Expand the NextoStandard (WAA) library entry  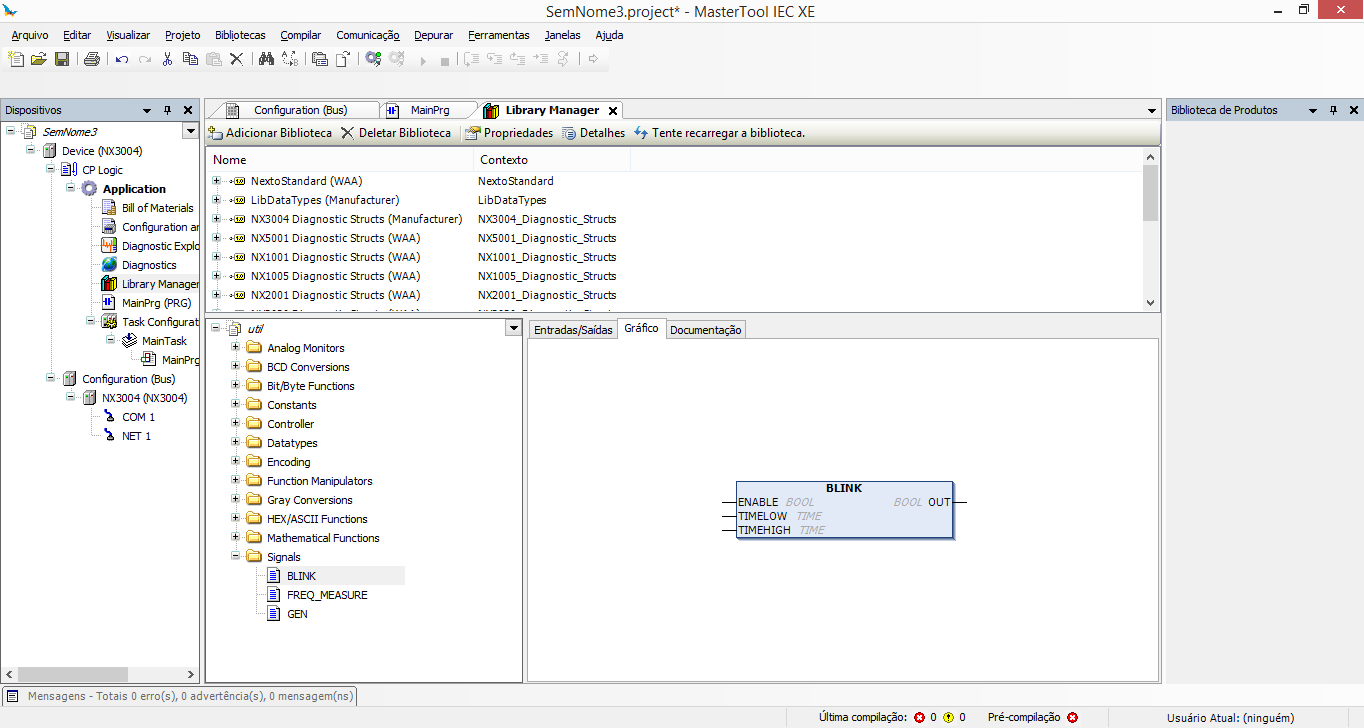216,181
